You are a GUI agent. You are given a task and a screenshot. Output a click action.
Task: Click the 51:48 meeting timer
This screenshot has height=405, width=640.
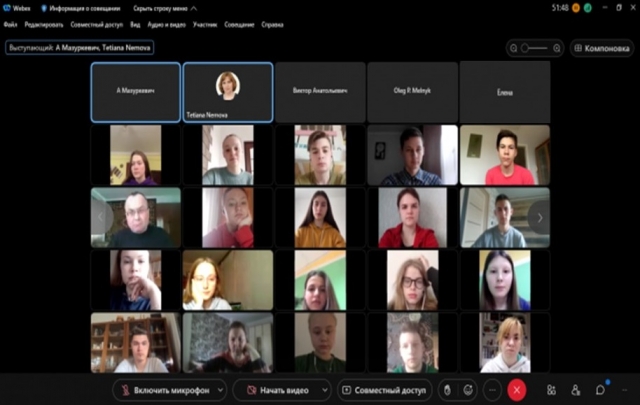tap(560, 8)
